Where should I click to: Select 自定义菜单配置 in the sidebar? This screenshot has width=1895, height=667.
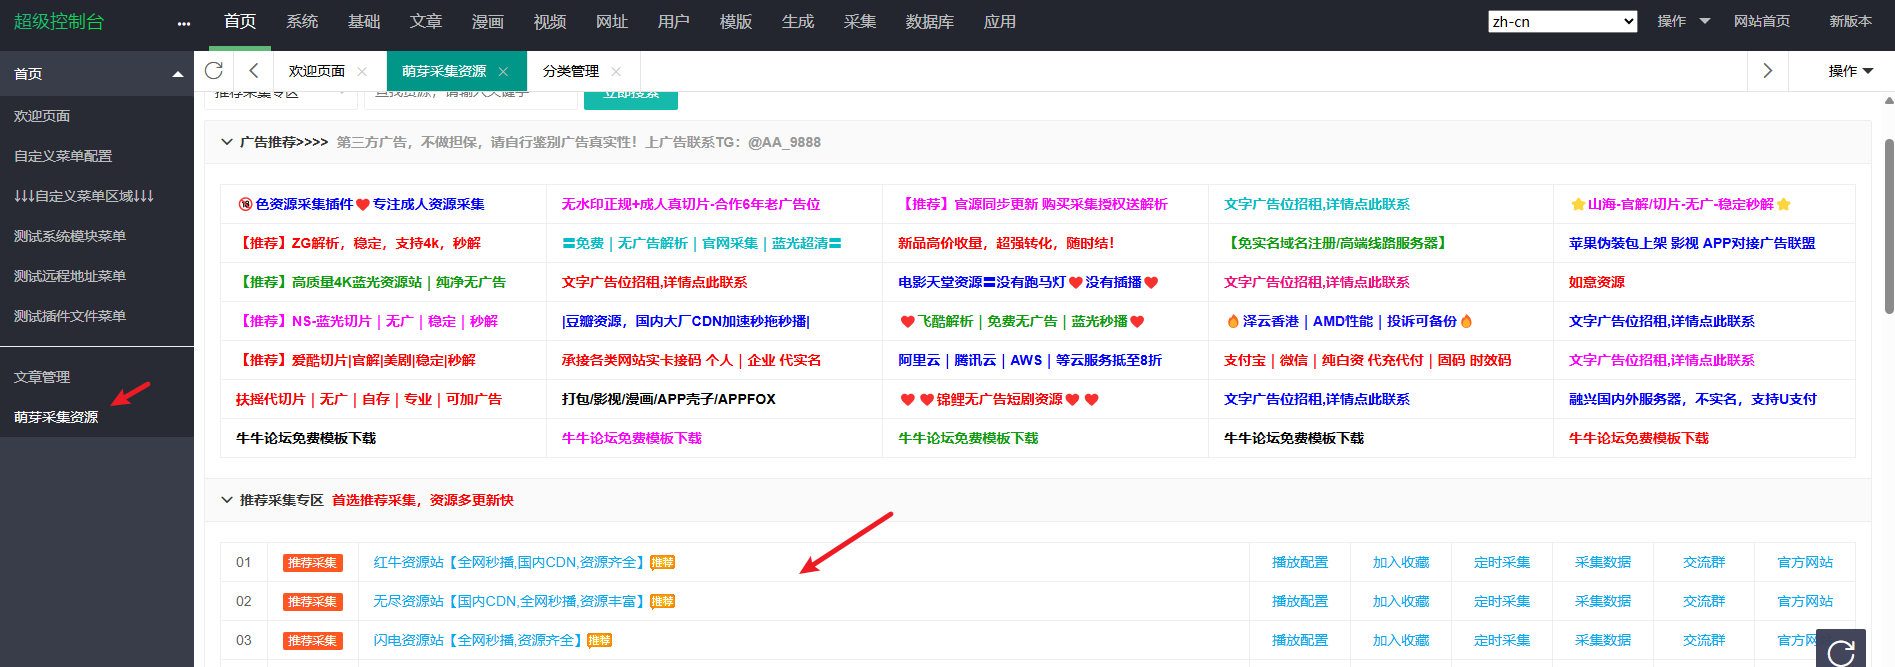(x=63, y=156)
